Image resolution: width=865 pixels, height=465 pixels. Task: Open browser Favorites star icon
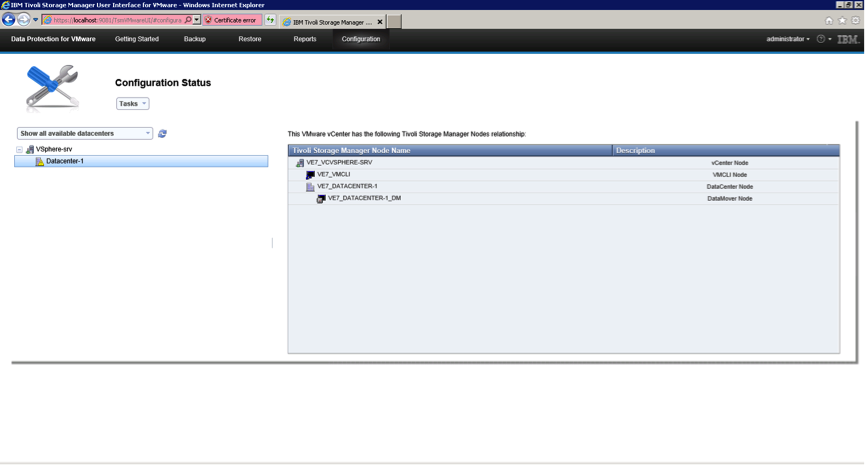click(842, 20)
